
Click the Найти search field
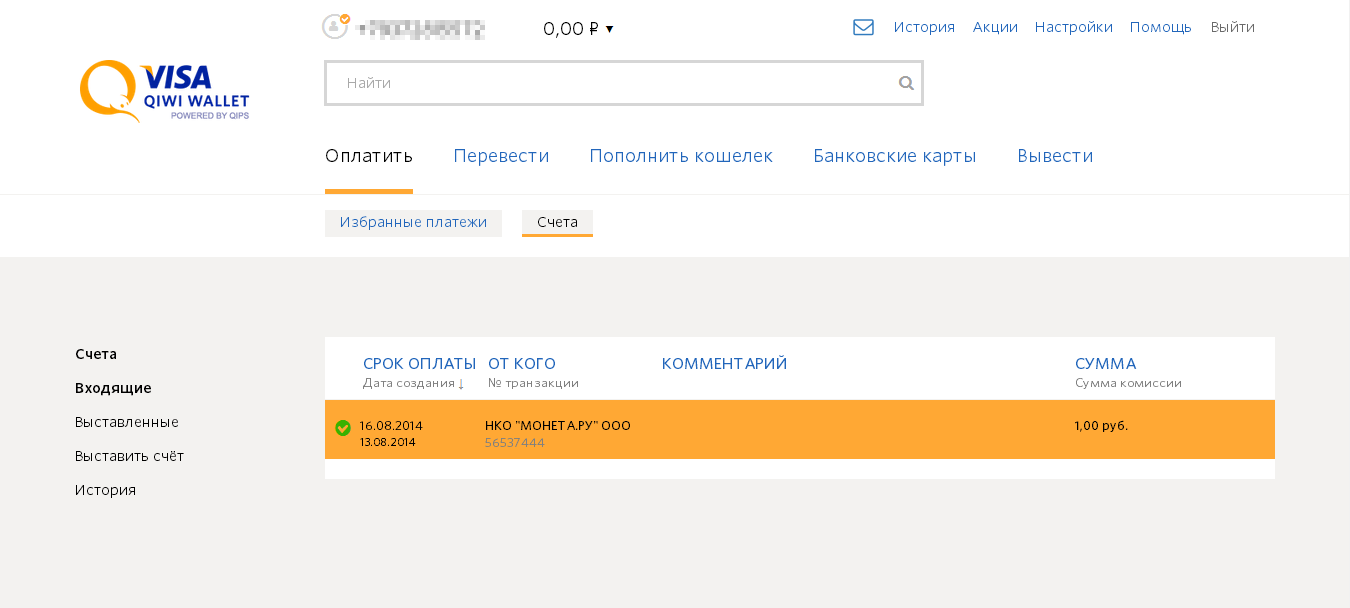624,83
